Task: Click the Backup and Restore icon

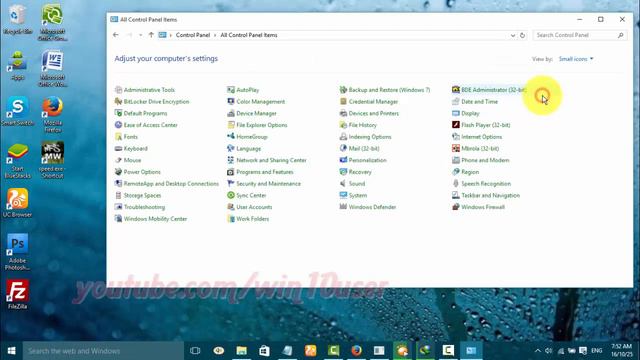Action: (343, 90)
